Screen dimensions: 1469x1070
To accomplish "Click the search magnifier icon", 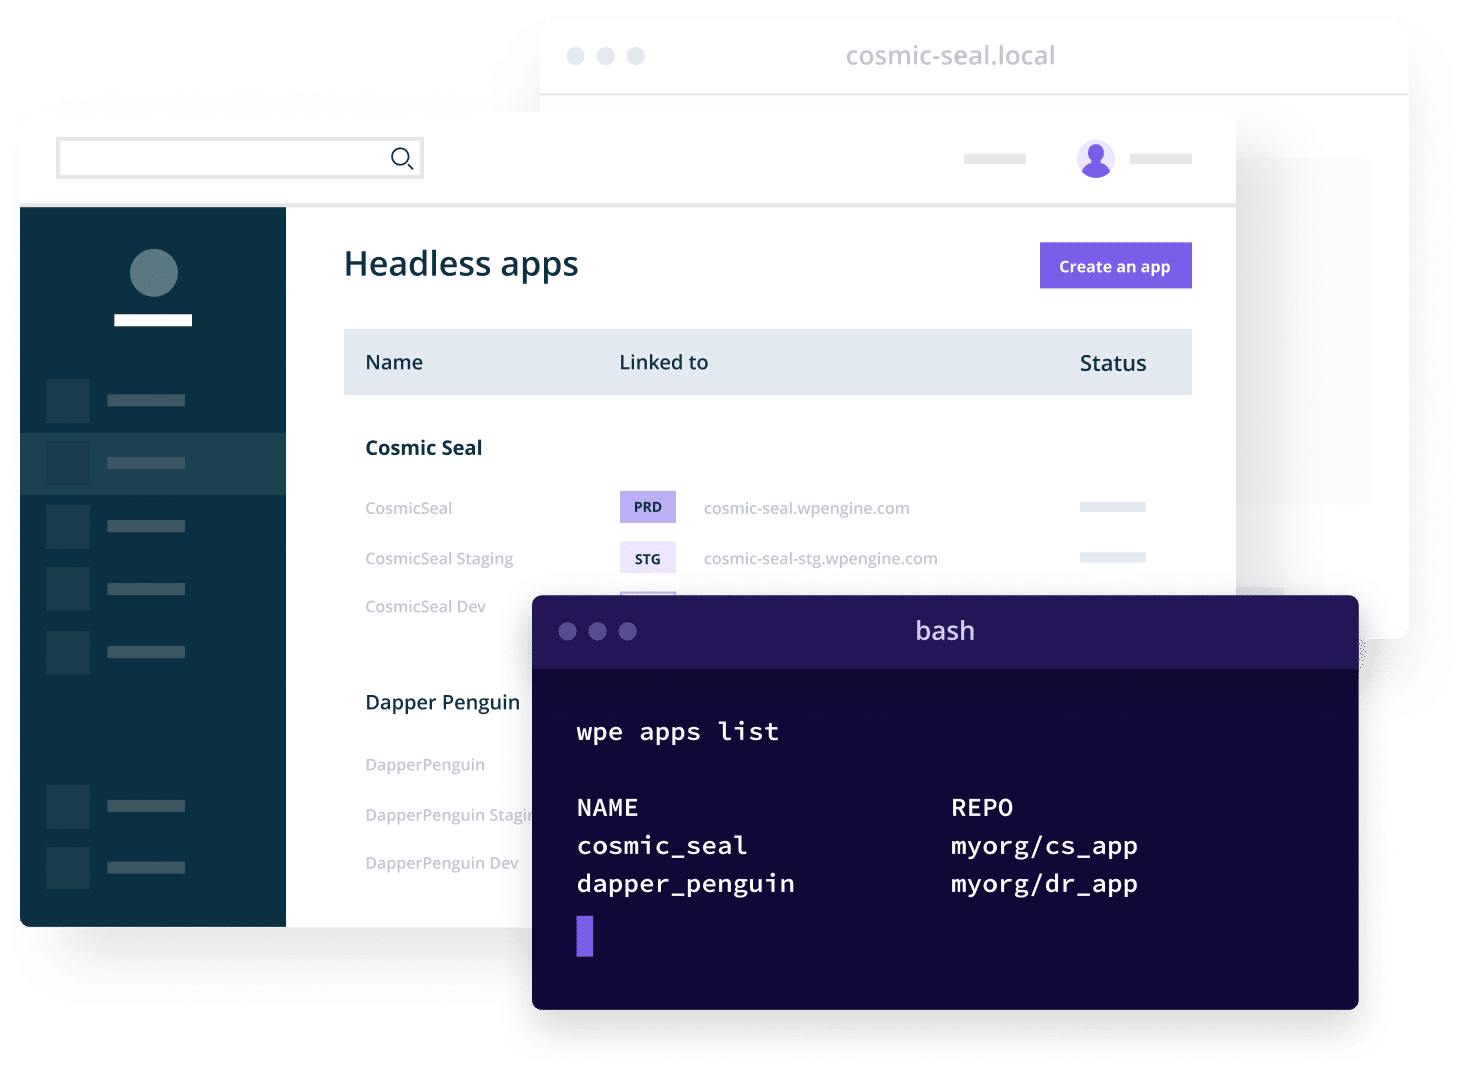I will pos(401,158).
